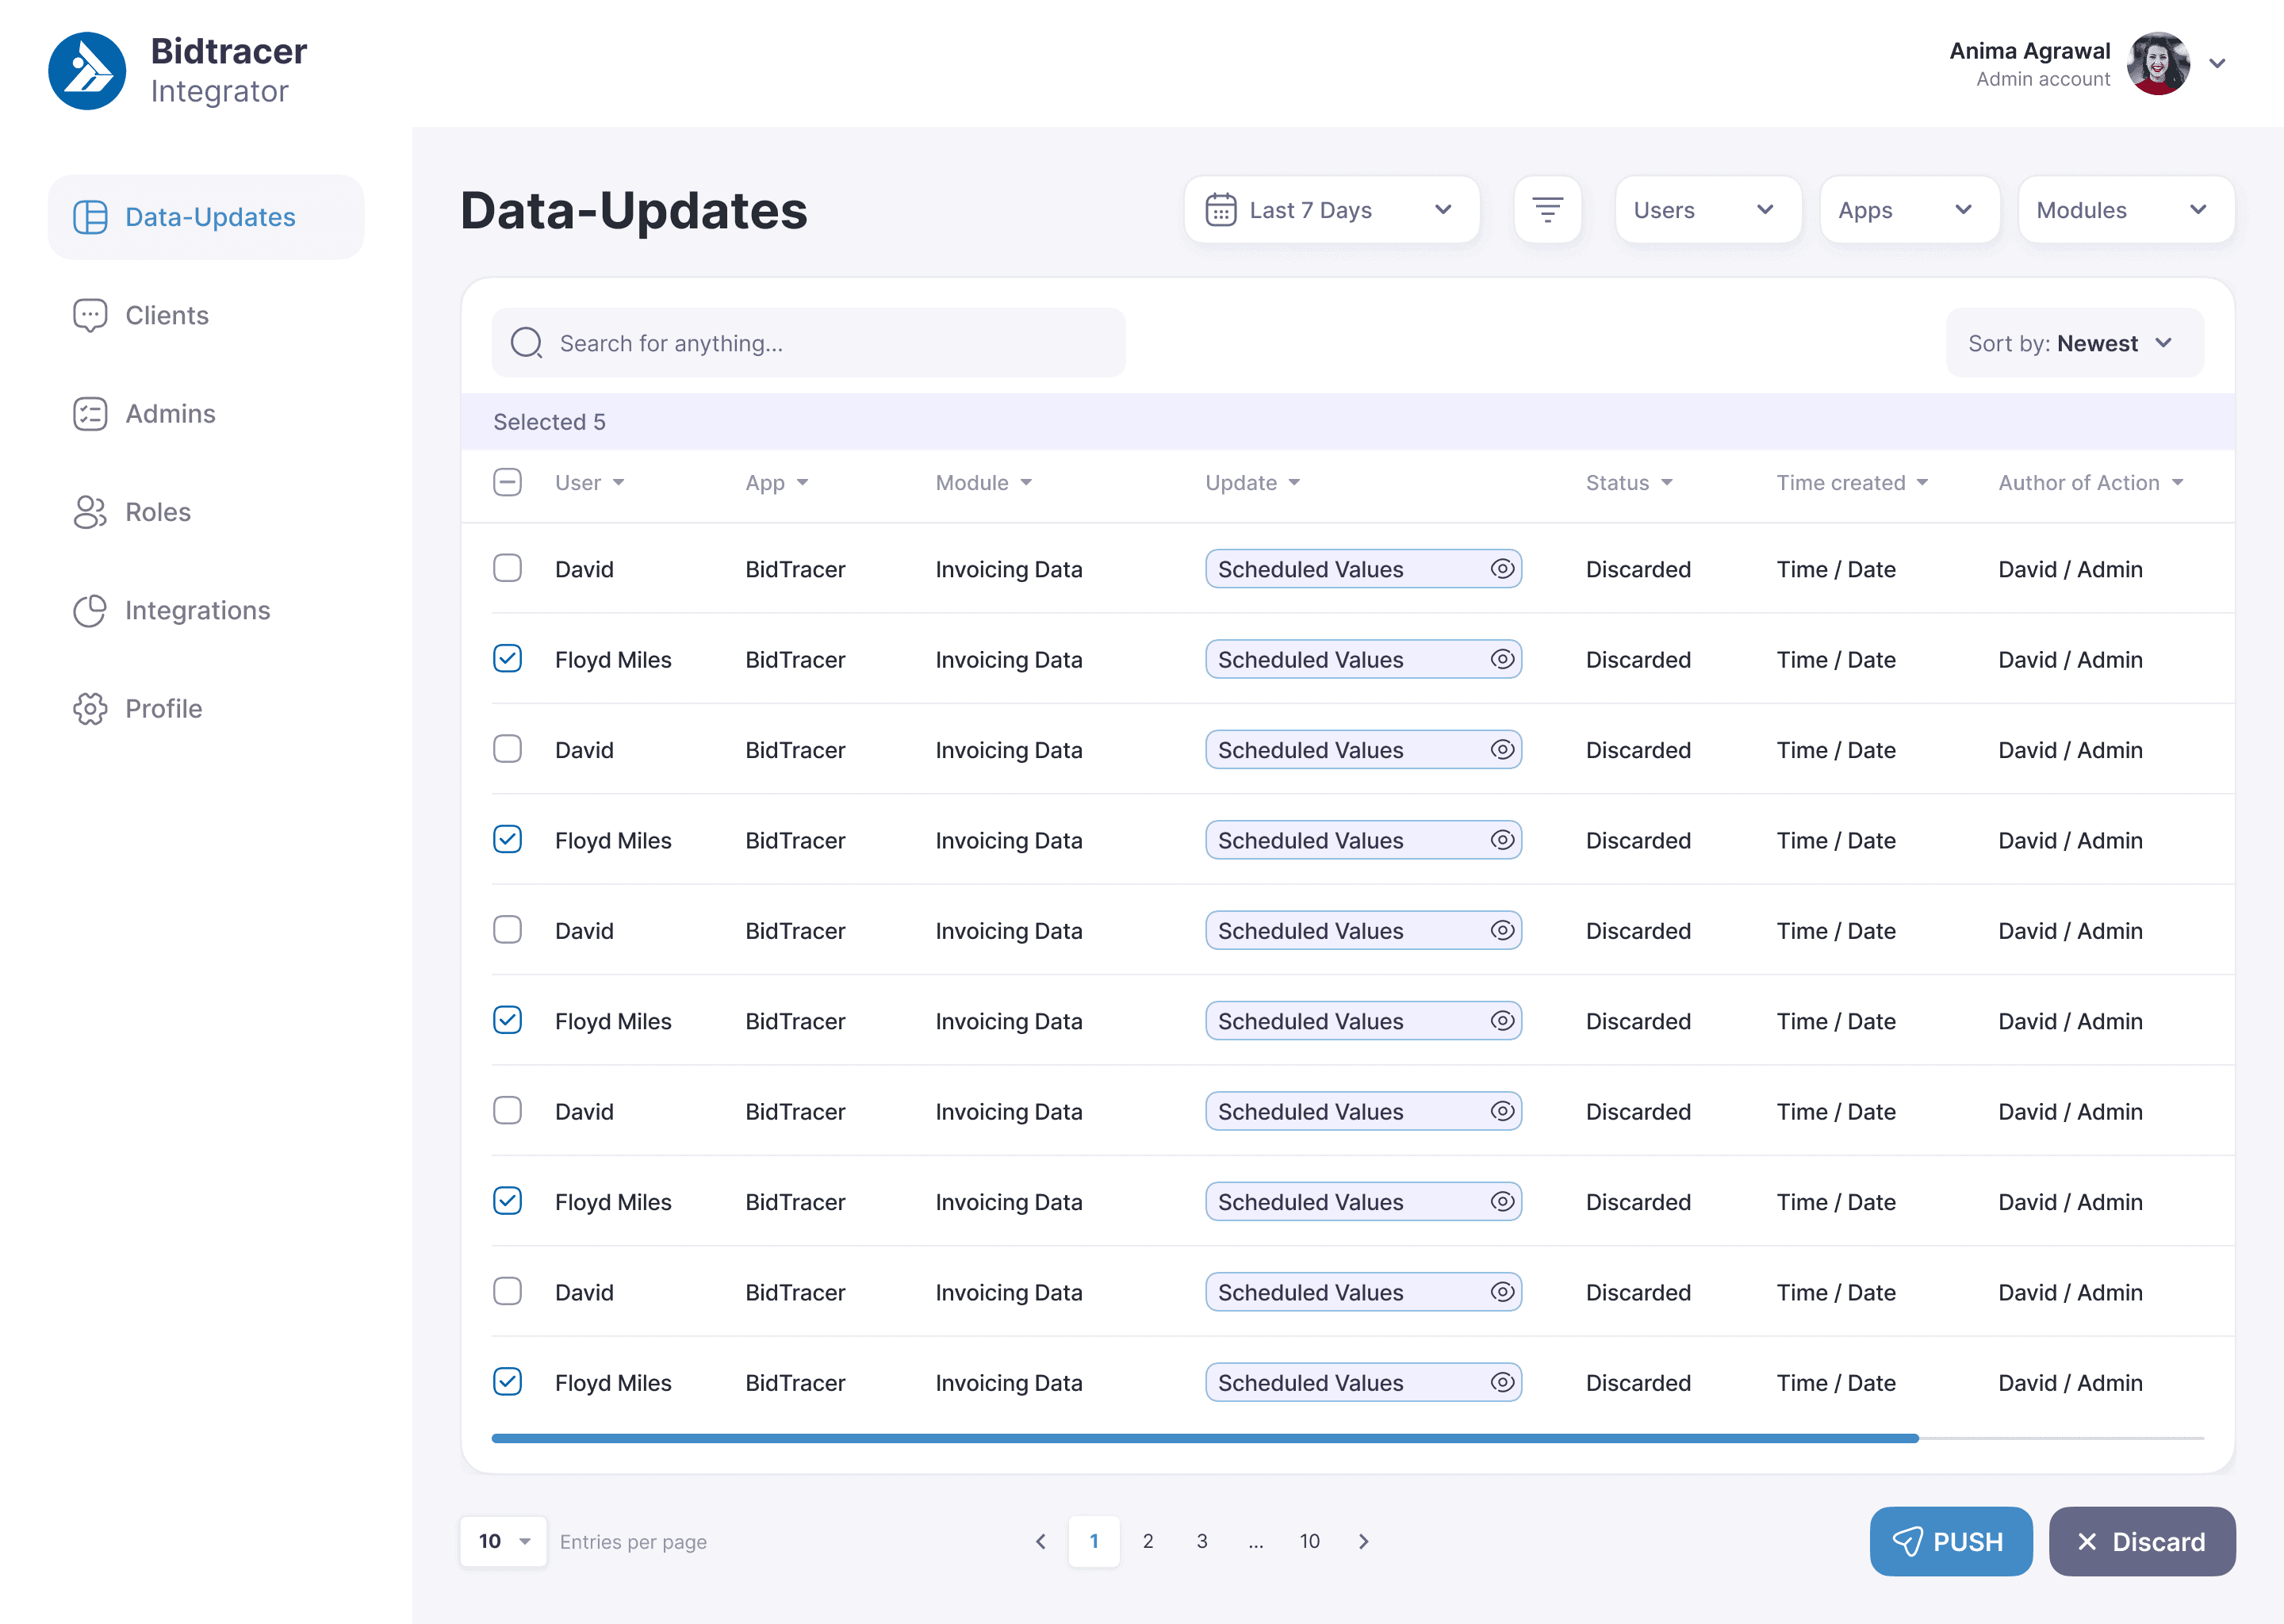
Task: Click the Search for anything field
Action: point(808,343)
